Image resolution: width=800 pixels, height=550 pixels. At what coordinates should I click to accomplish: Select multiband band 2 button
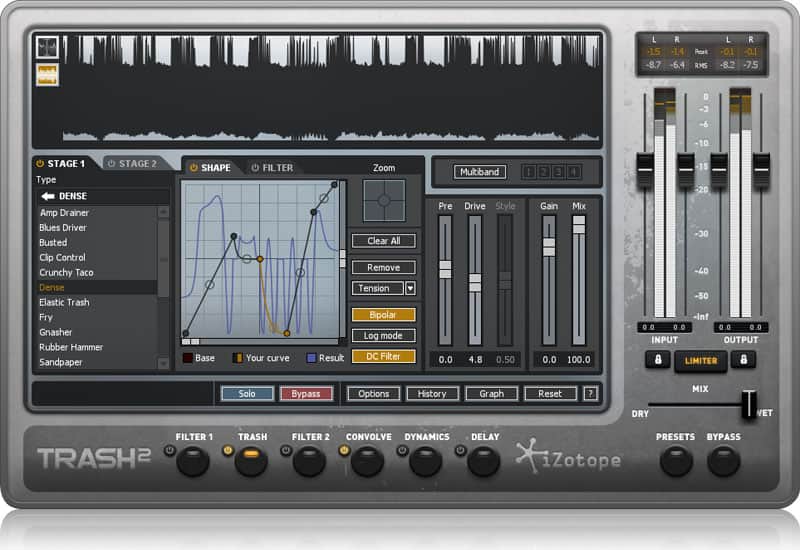[x=544, y=172]
